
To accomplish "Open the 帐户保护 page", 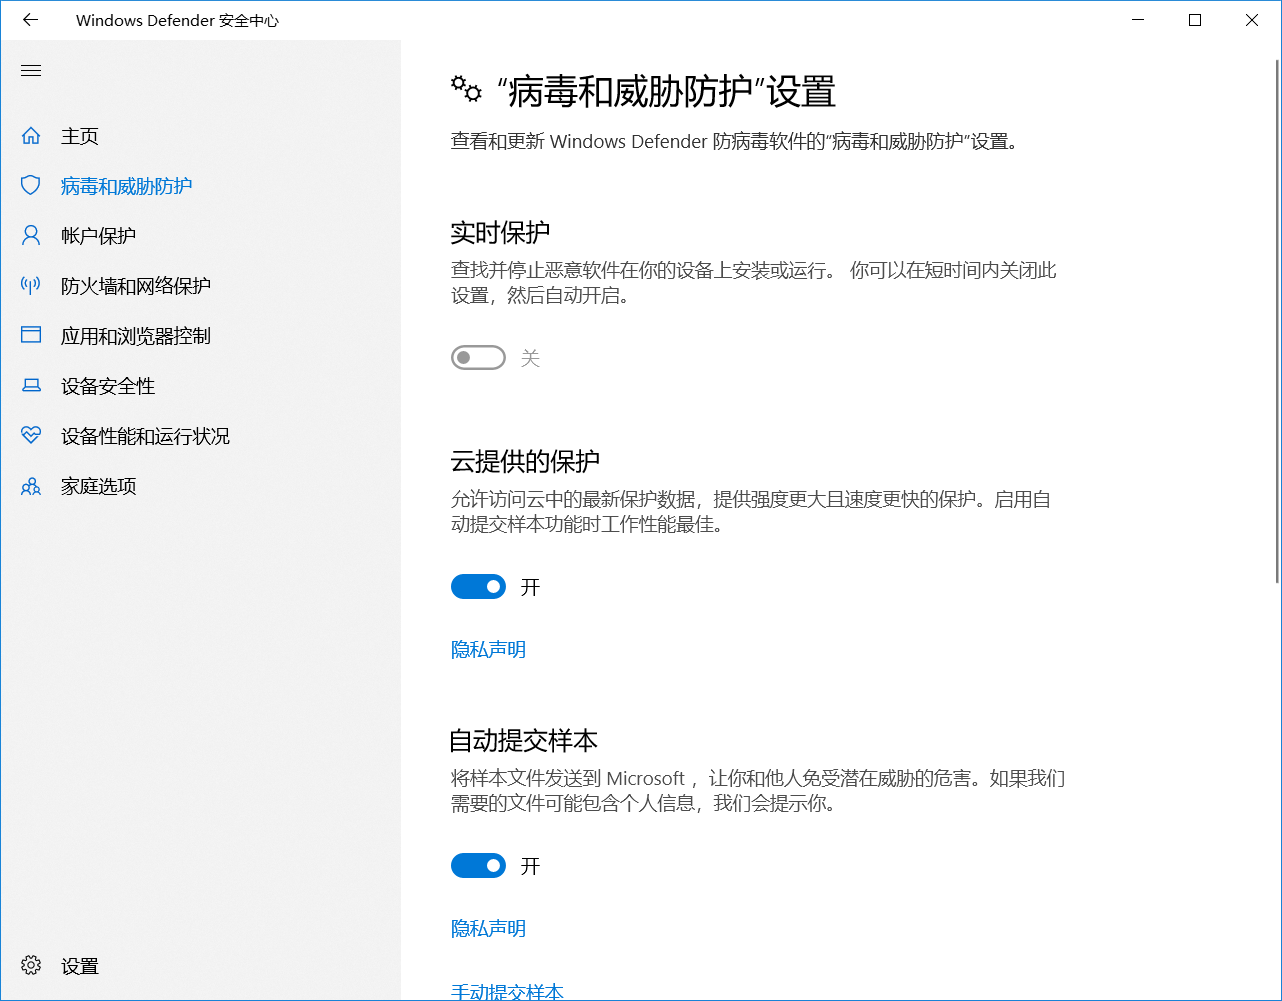I will click(98, 236).
